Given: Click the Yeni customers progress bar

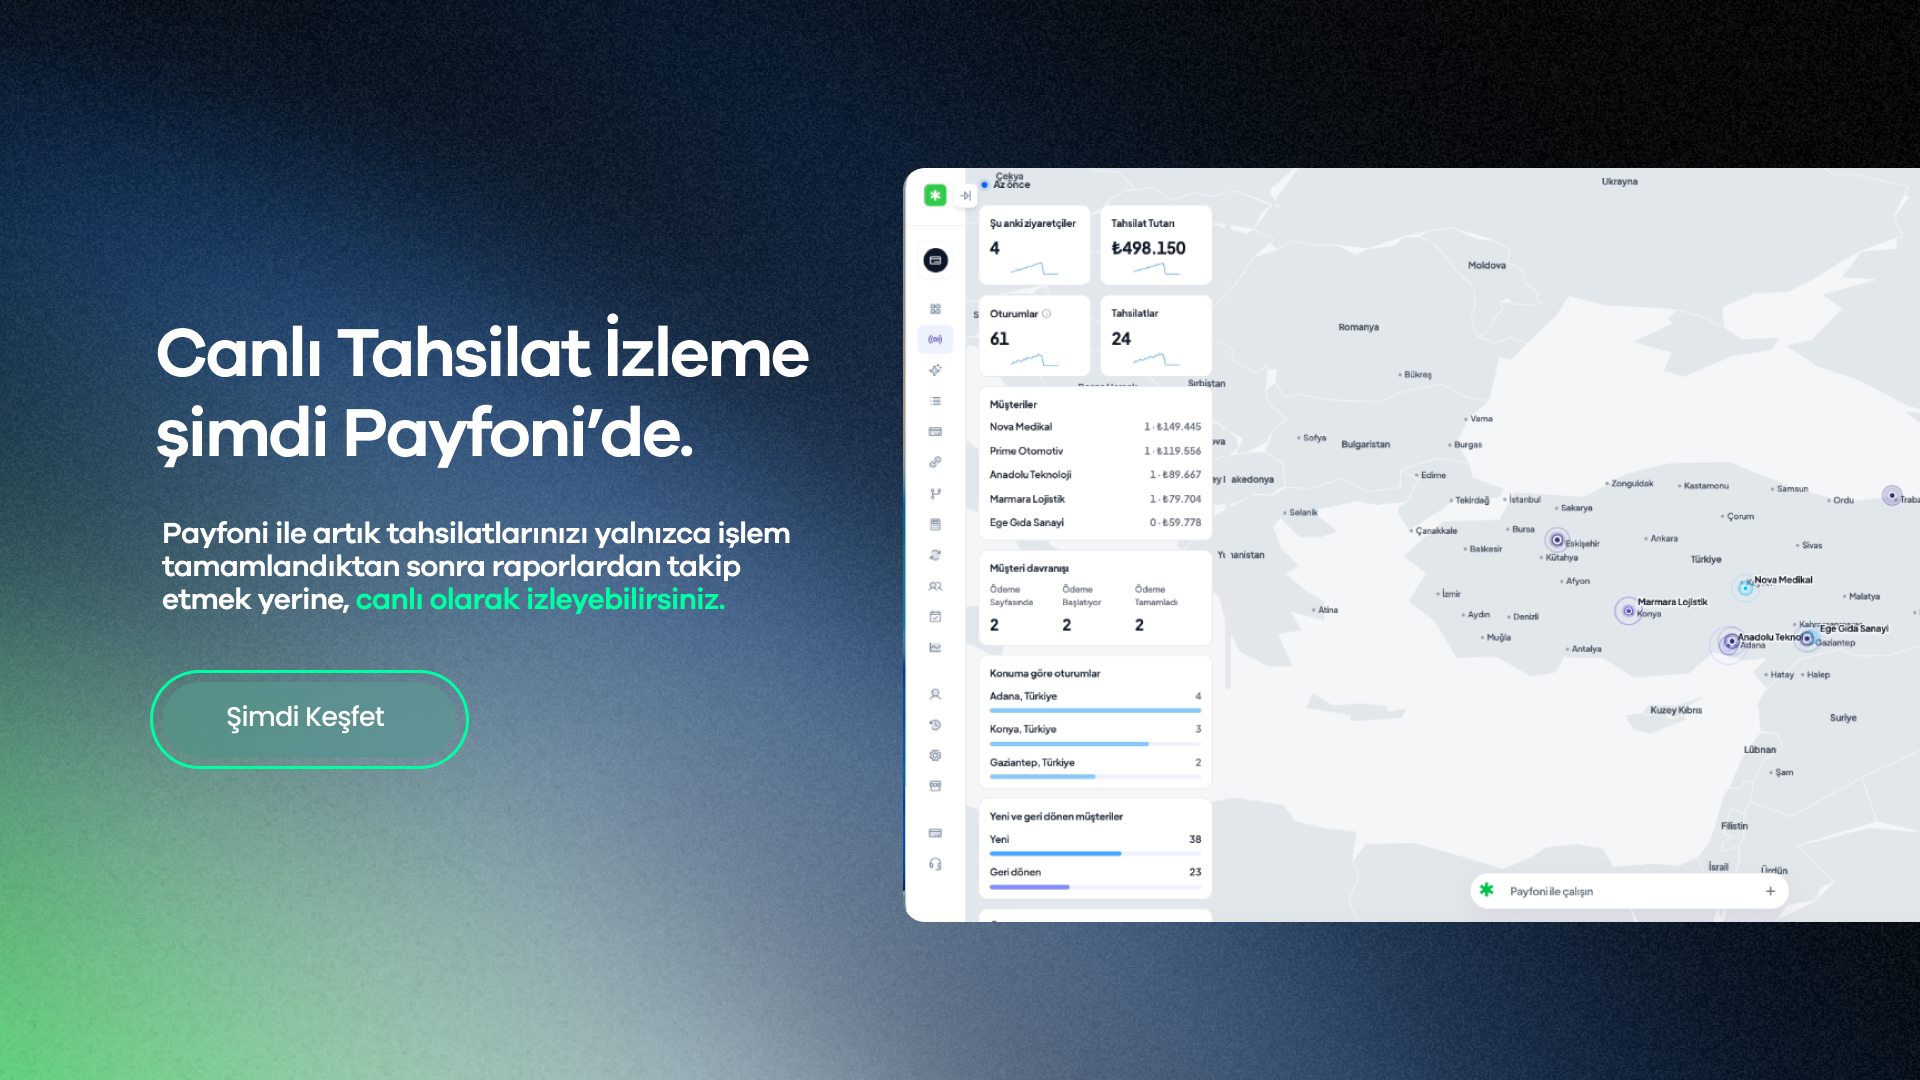Looking at the screenshot, I should [1095, 854].
